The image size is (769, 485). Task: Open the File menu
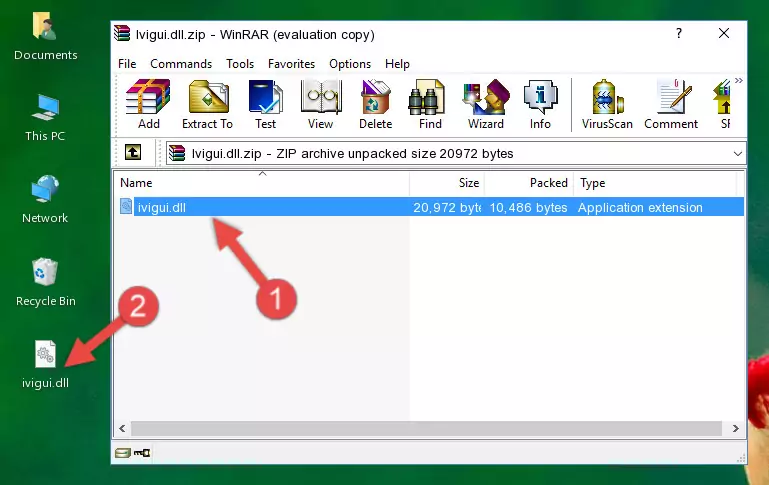pos(127,64)
